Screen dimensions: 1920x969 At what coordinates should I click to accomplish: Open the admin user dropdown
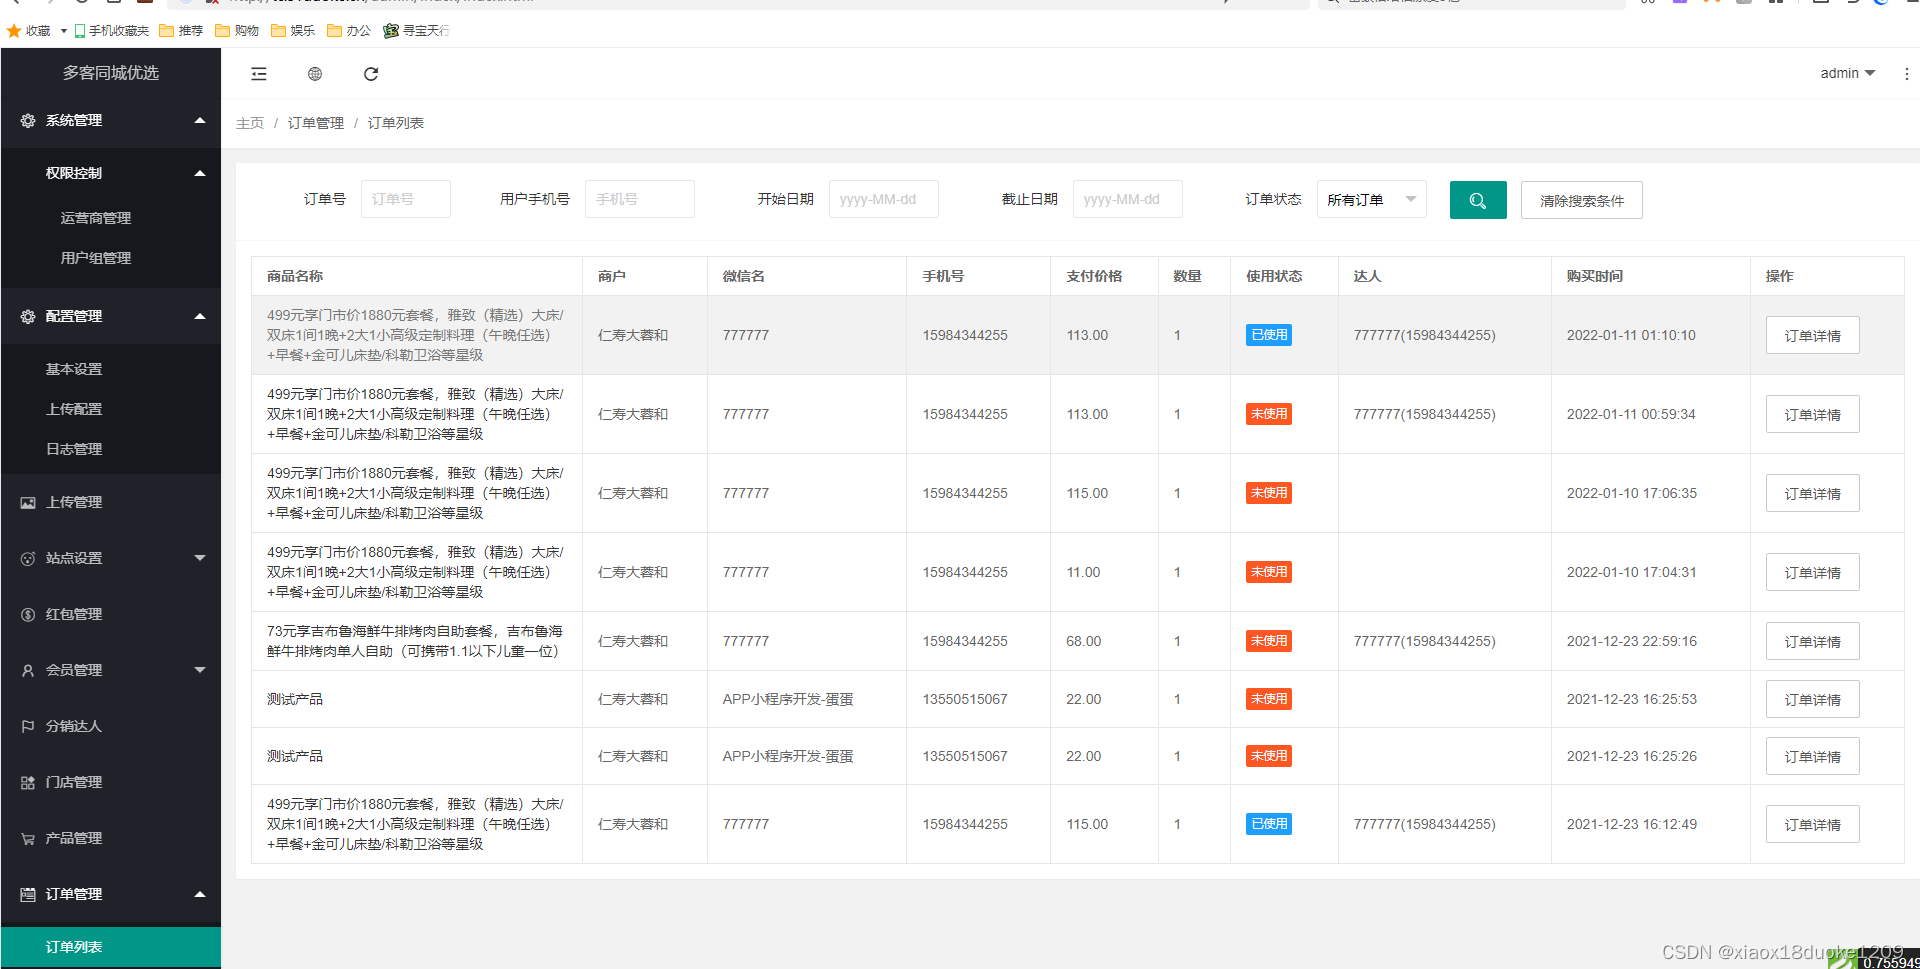tap(1847, 73)
